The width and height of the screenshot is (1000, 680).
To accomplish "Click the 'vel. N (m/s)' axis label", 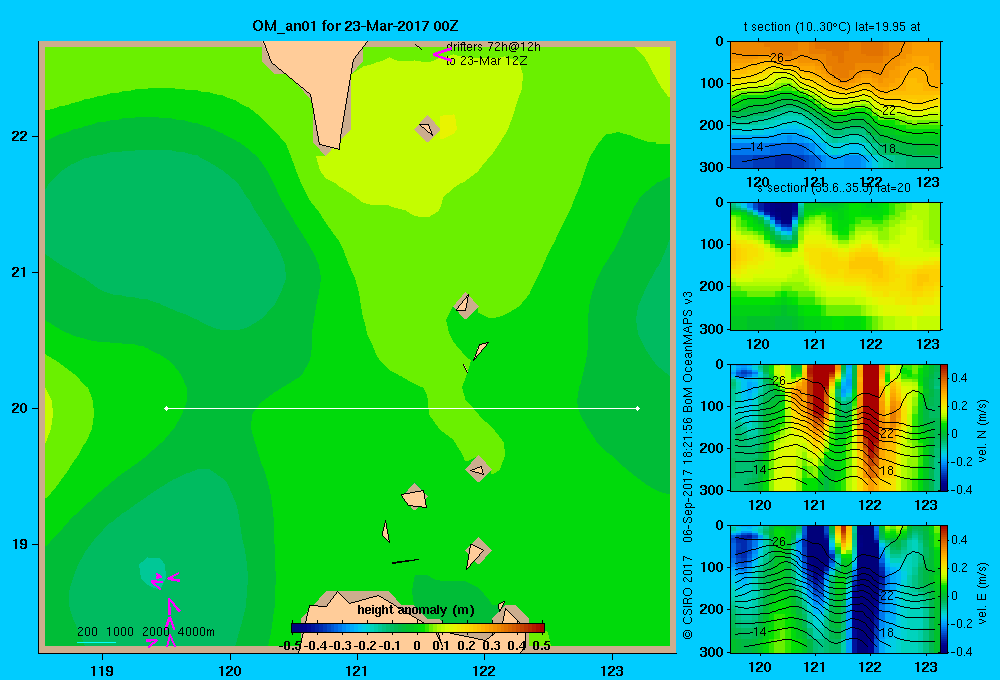I will pyautogui.click(x=982, y=431).
